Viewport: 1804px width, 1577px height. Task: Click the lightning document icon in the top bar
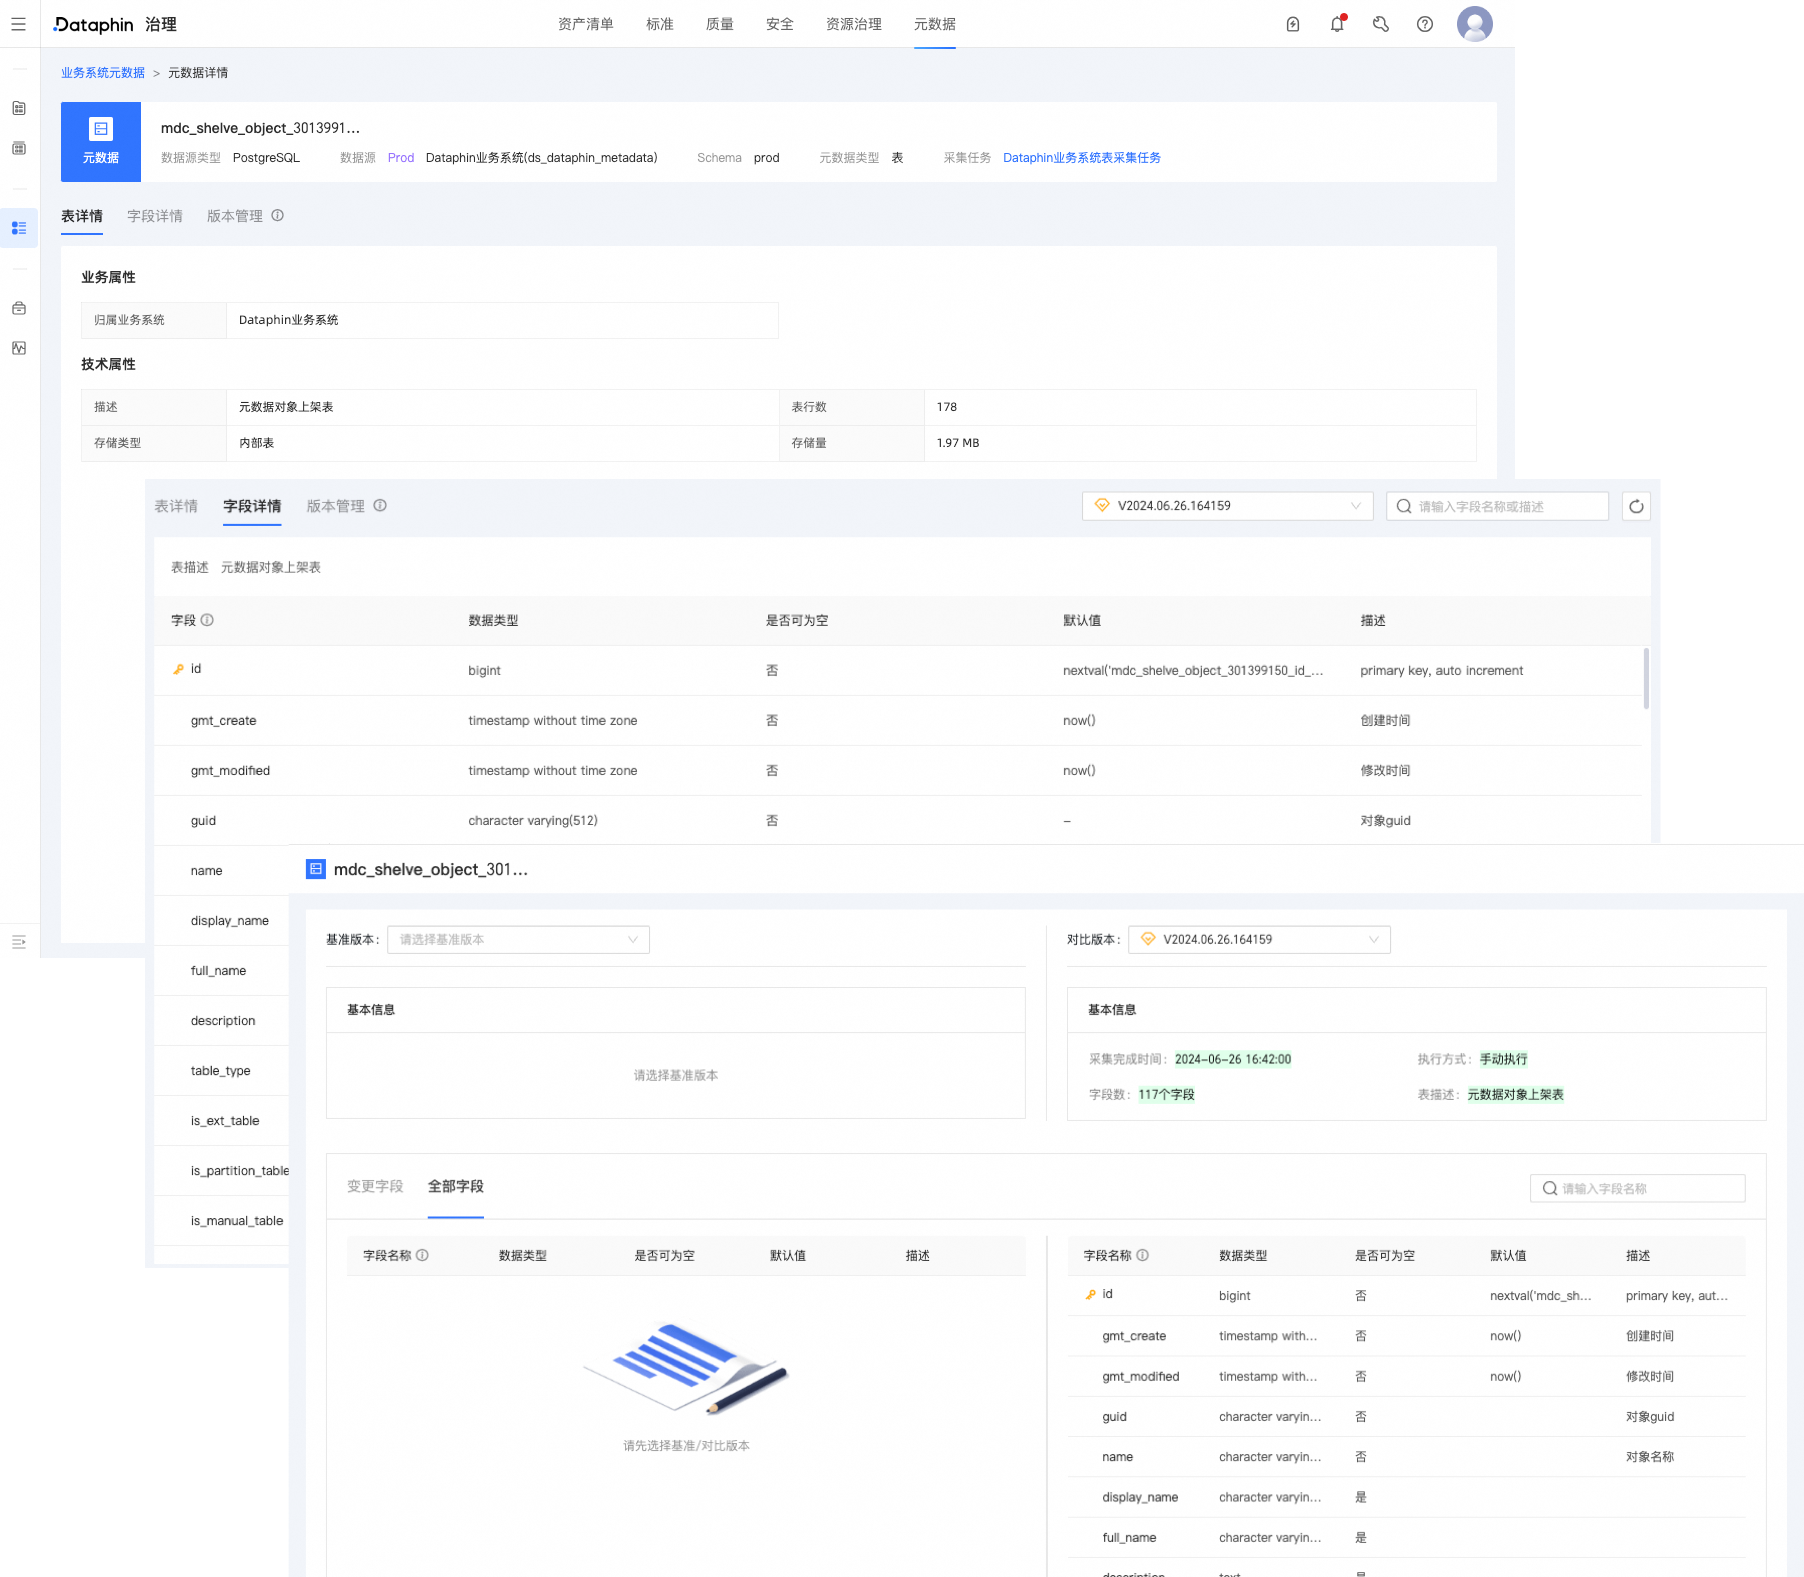point(1292,24)
